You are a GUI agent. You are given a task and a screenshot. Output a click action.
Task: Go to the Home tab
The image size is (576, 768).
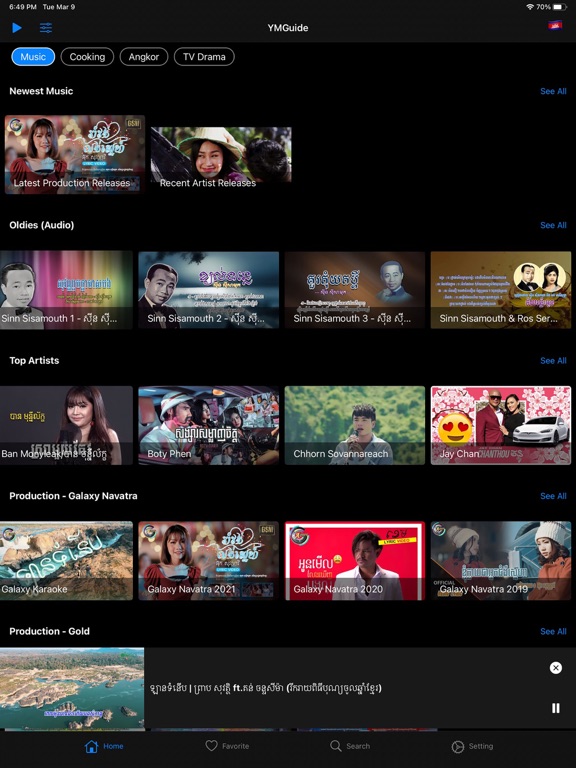pos(104,746)
